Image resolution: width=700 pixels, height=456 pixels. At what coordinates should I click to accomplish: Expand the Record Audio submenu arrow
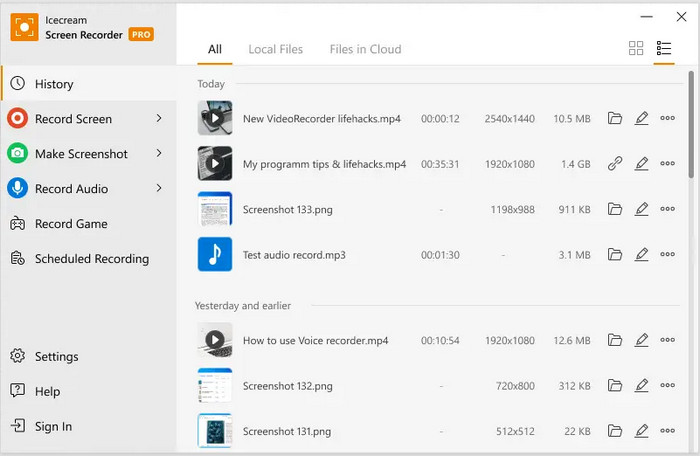point(159,189)
